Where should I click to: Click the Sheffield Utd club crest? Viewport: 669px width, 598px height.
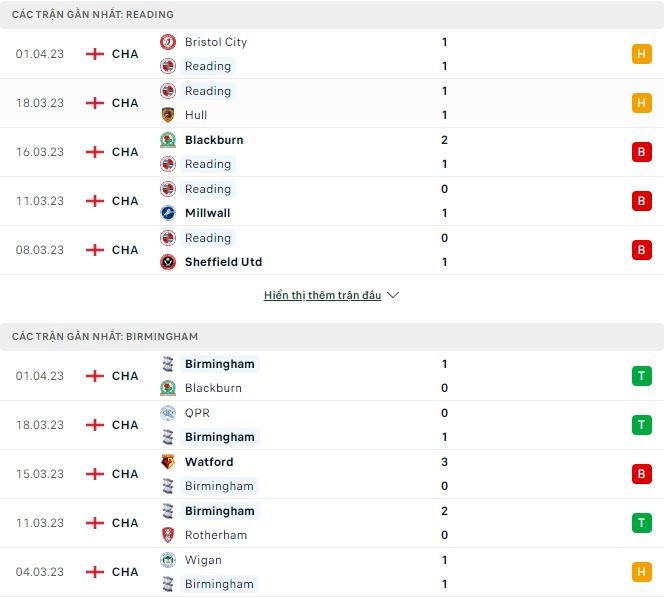click(x=168, y=262)
